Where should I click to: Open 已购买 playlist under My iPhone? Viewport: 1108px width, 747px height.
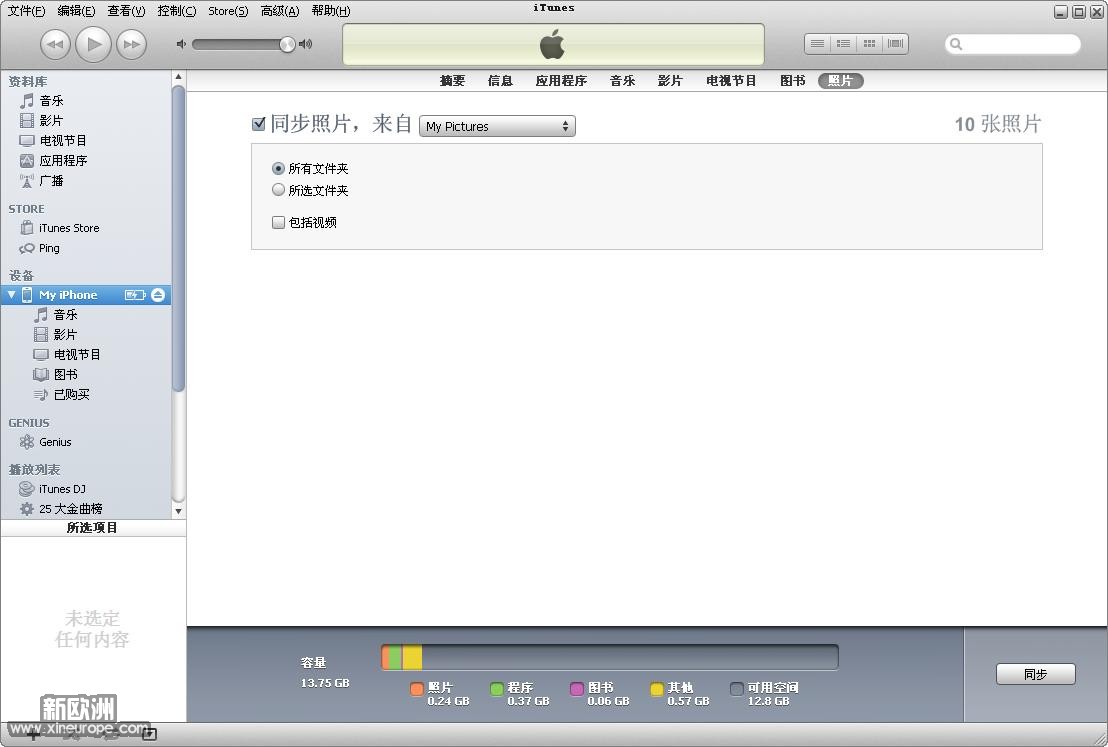click(61, 394)
